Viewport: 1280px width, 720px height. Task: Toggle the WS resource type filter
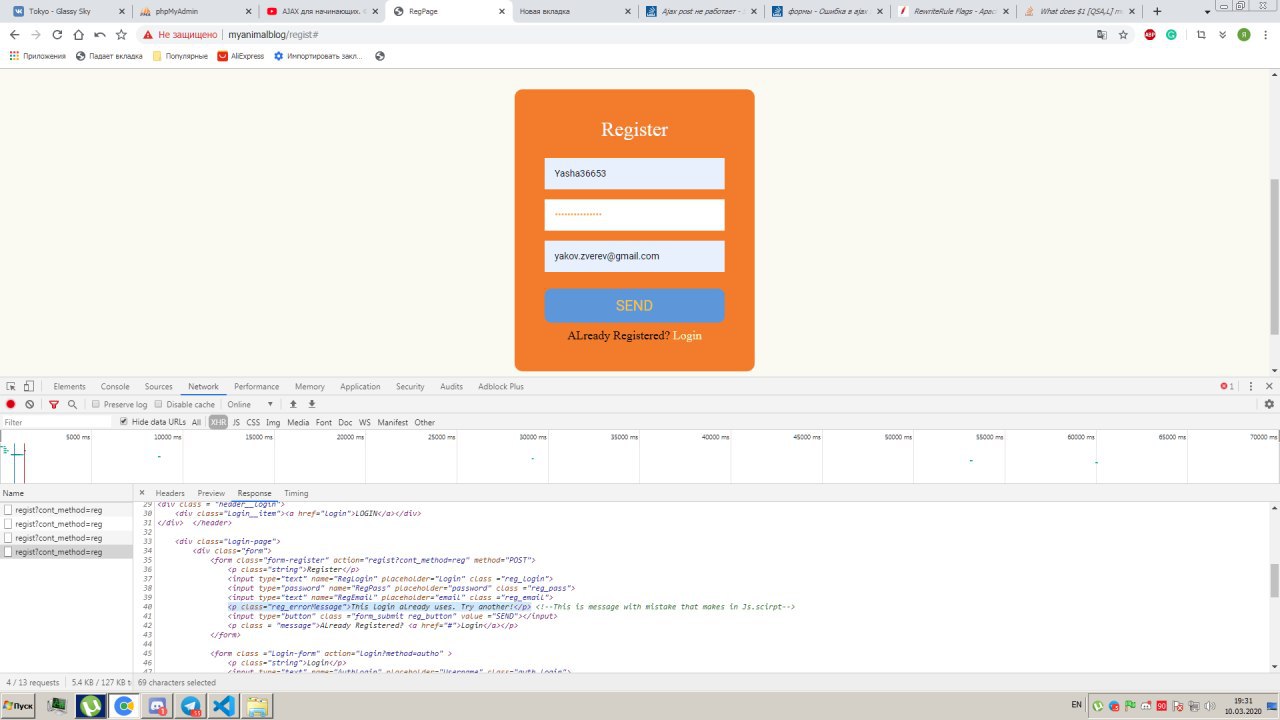point(365,422)
